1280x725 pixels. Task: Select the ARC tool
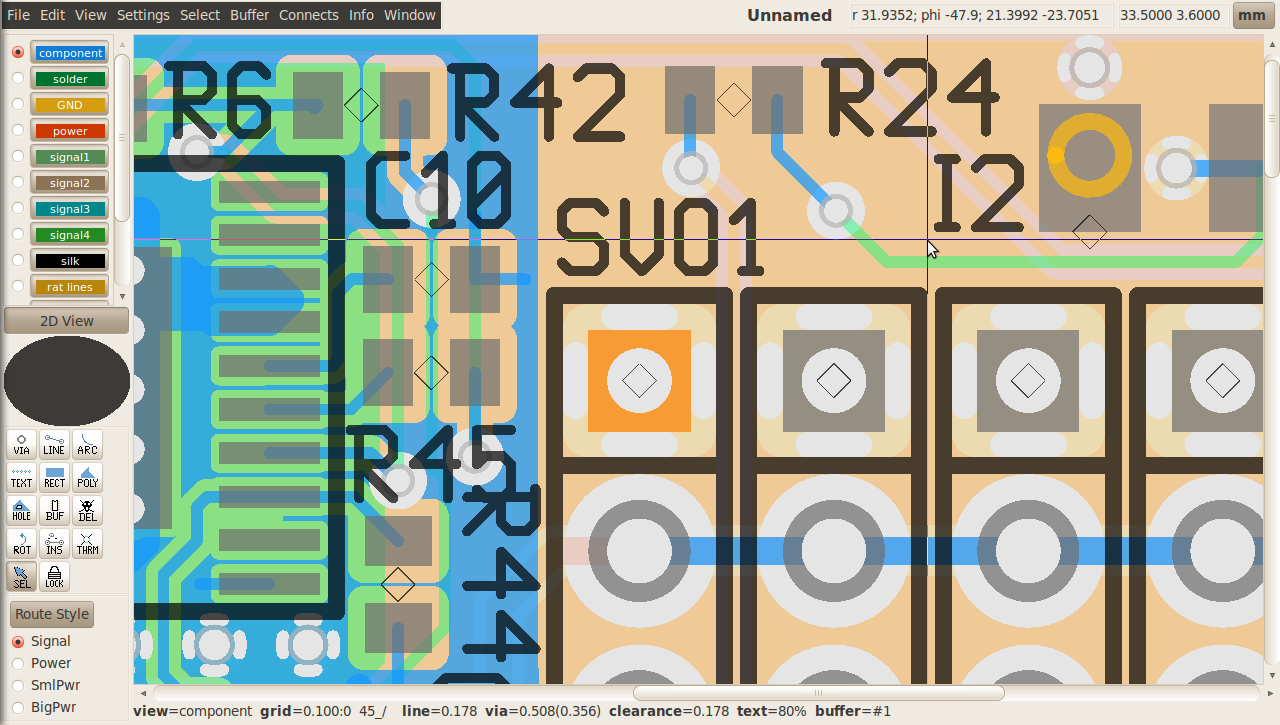87,444
